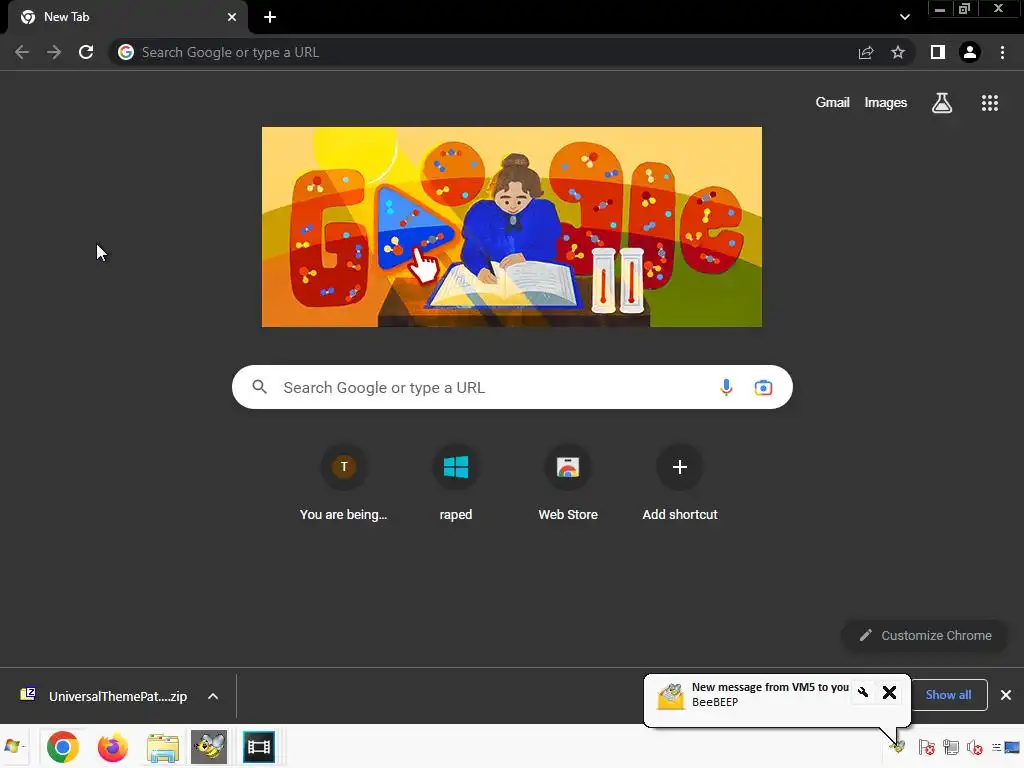Open Chrome from the taskbar
The width and height of the screenshot is (1024, 768).
(x=63, y=746)
